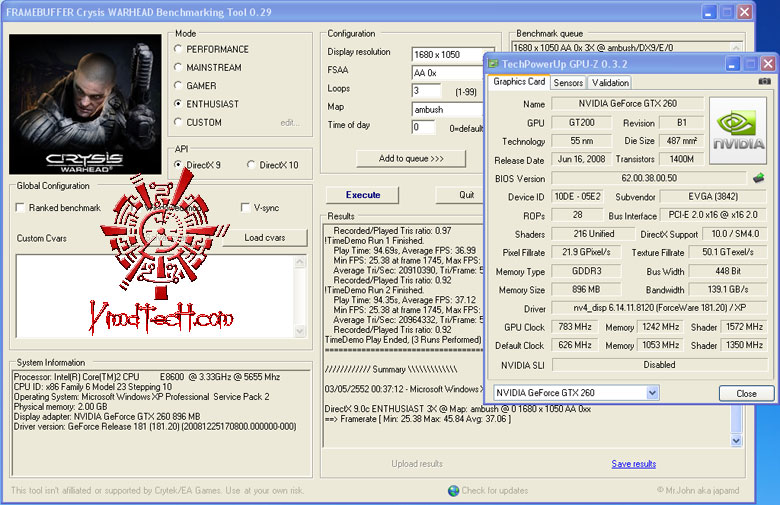Click the Custom Cvars scrollbar up arrow

pos(299,262)
